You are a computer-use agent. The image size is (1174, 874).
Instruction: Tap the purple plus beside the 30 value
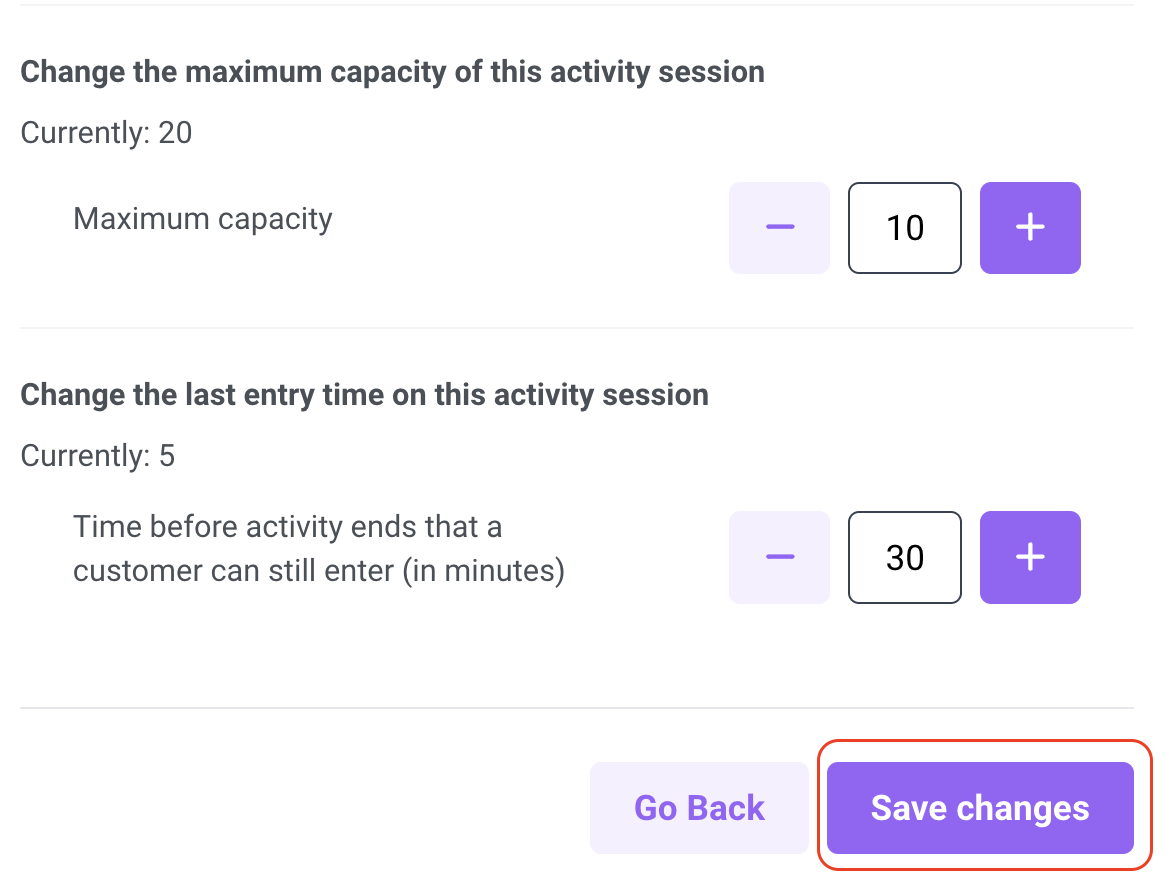(x=1030, y=557)
